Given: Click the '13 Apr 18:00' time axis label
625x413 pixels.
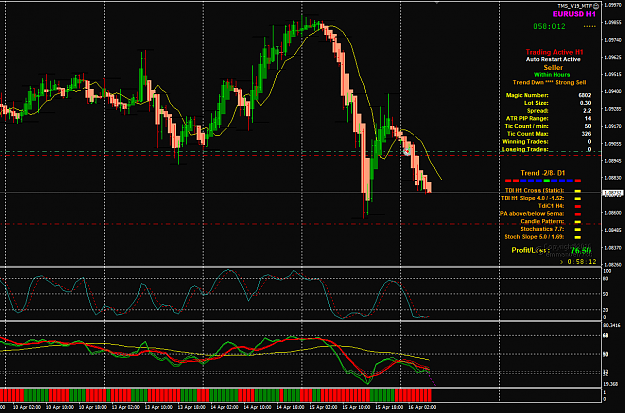Looking at the screenshot, I should coord(191,407).
